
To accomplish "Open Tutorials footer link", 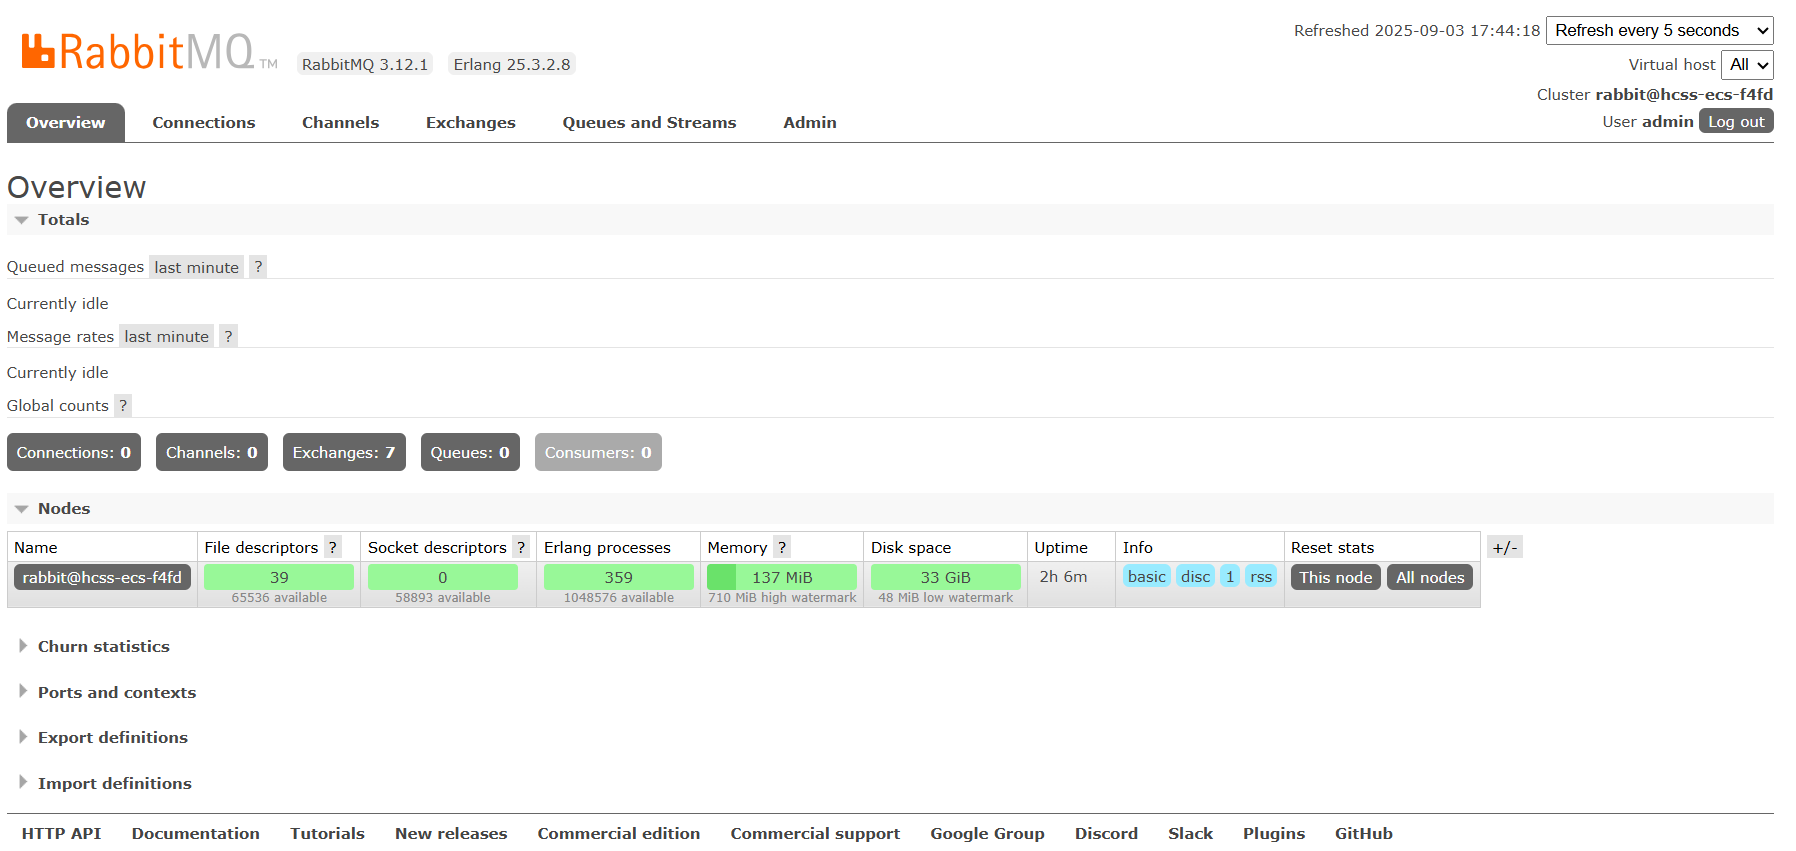I will point(328,833).
